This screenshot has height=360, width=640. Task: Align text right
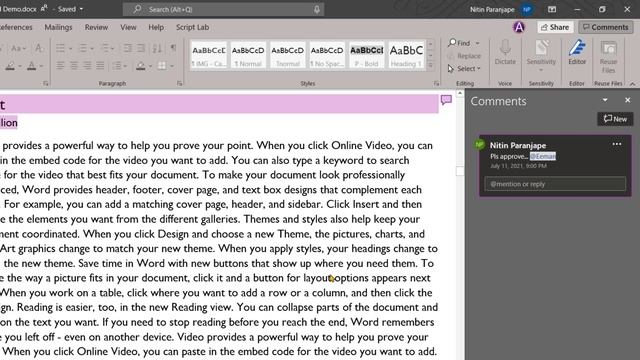tap(87, 65)
